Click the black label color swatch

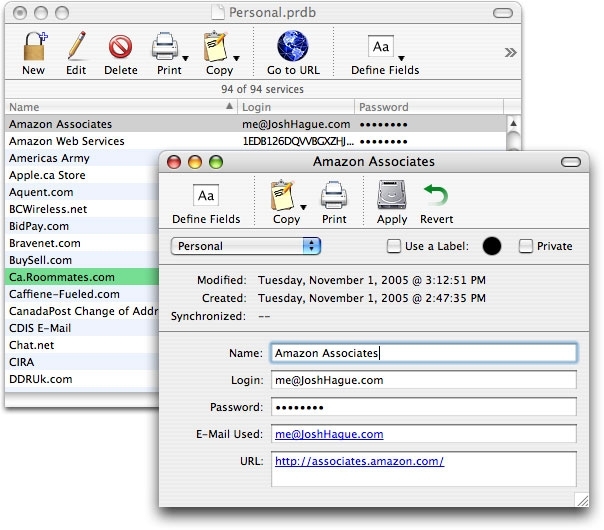tap(492, 246)
